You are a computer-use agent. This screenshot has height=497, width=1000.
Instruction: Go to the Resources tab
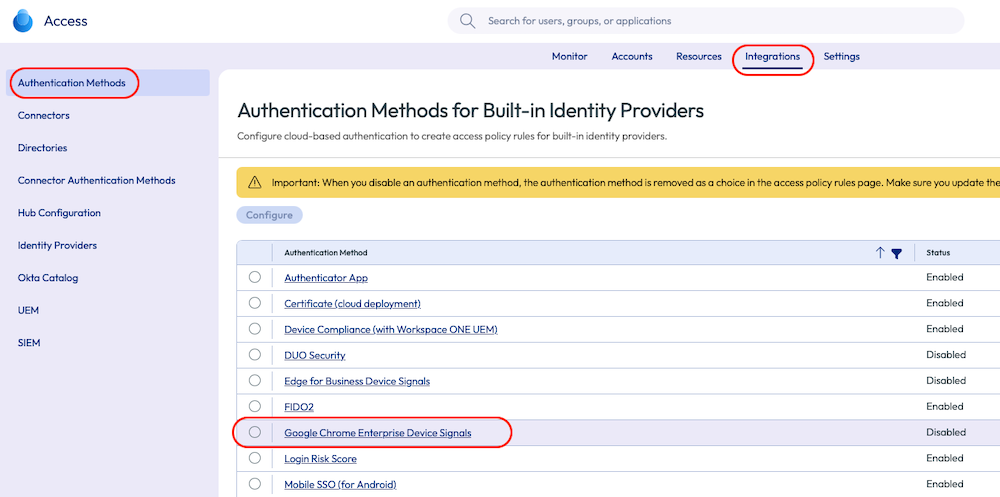tap(698, 57)
